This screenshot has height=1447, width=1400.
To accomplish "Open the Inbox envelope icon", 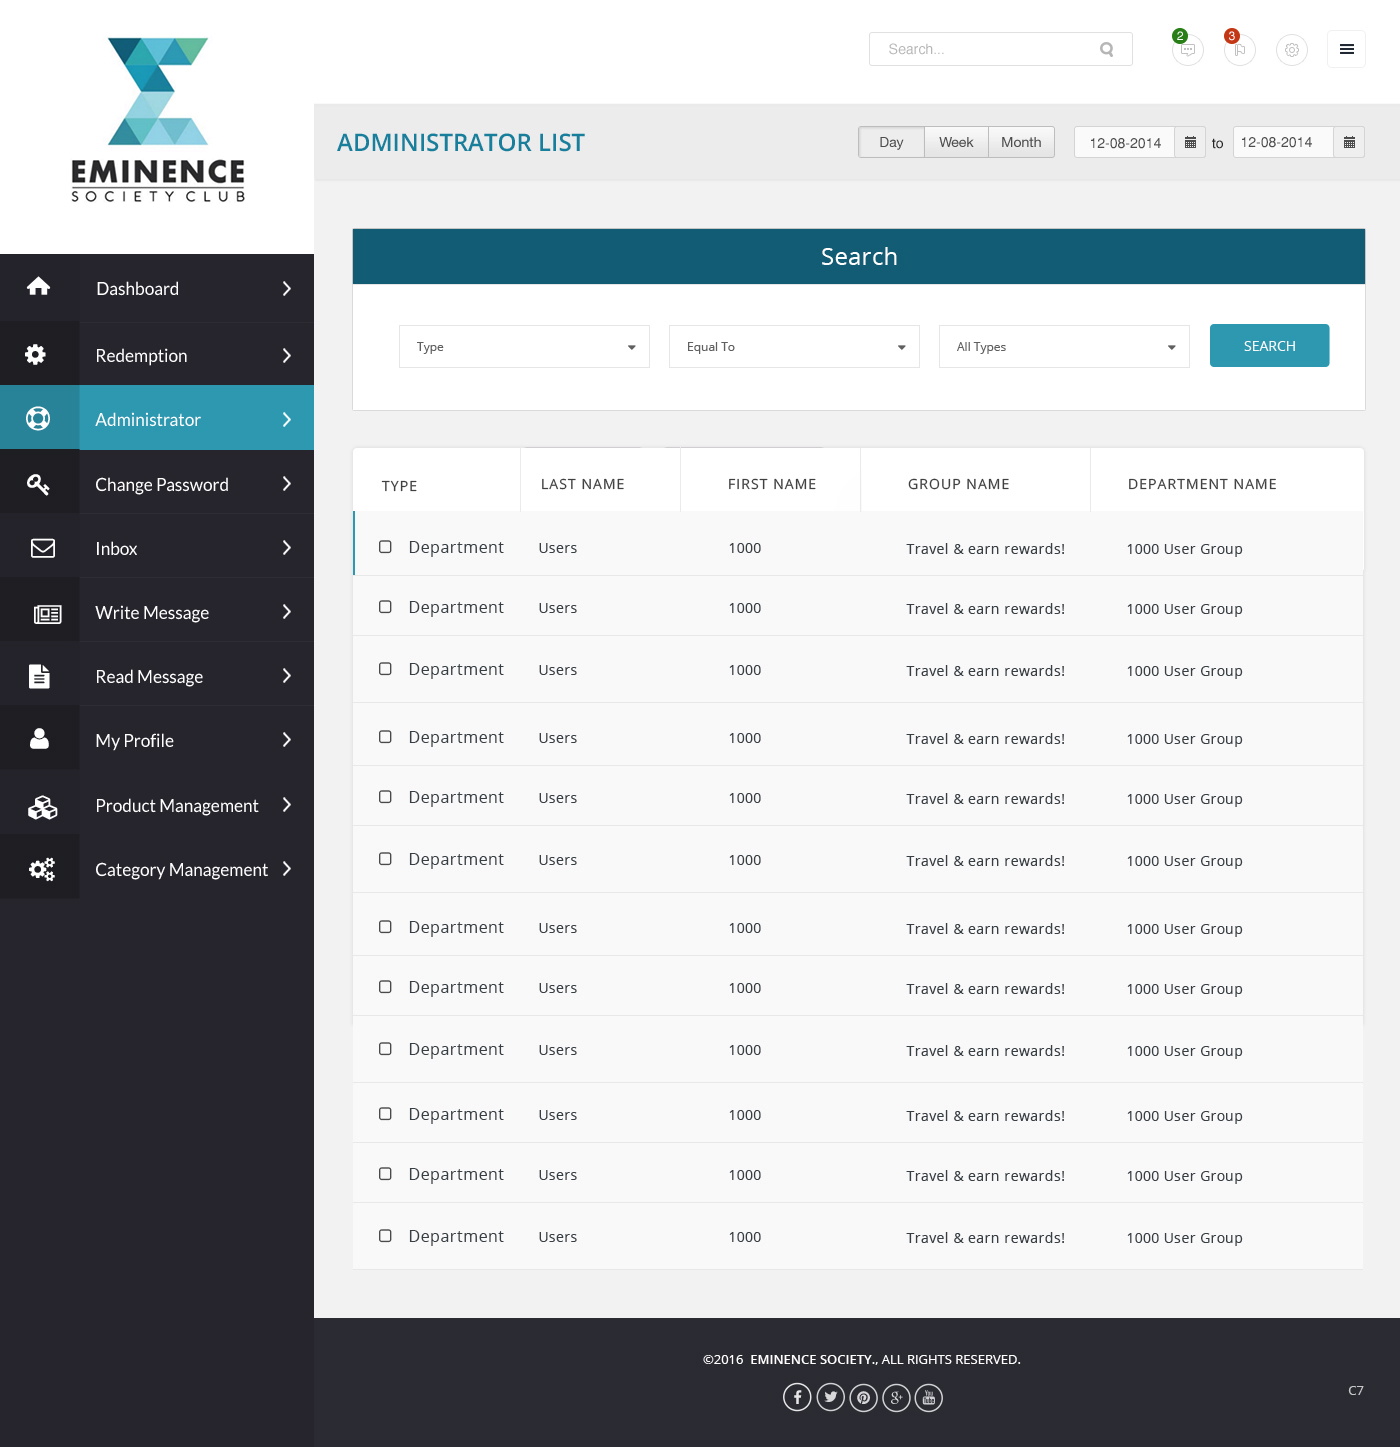I will point(40,547).
